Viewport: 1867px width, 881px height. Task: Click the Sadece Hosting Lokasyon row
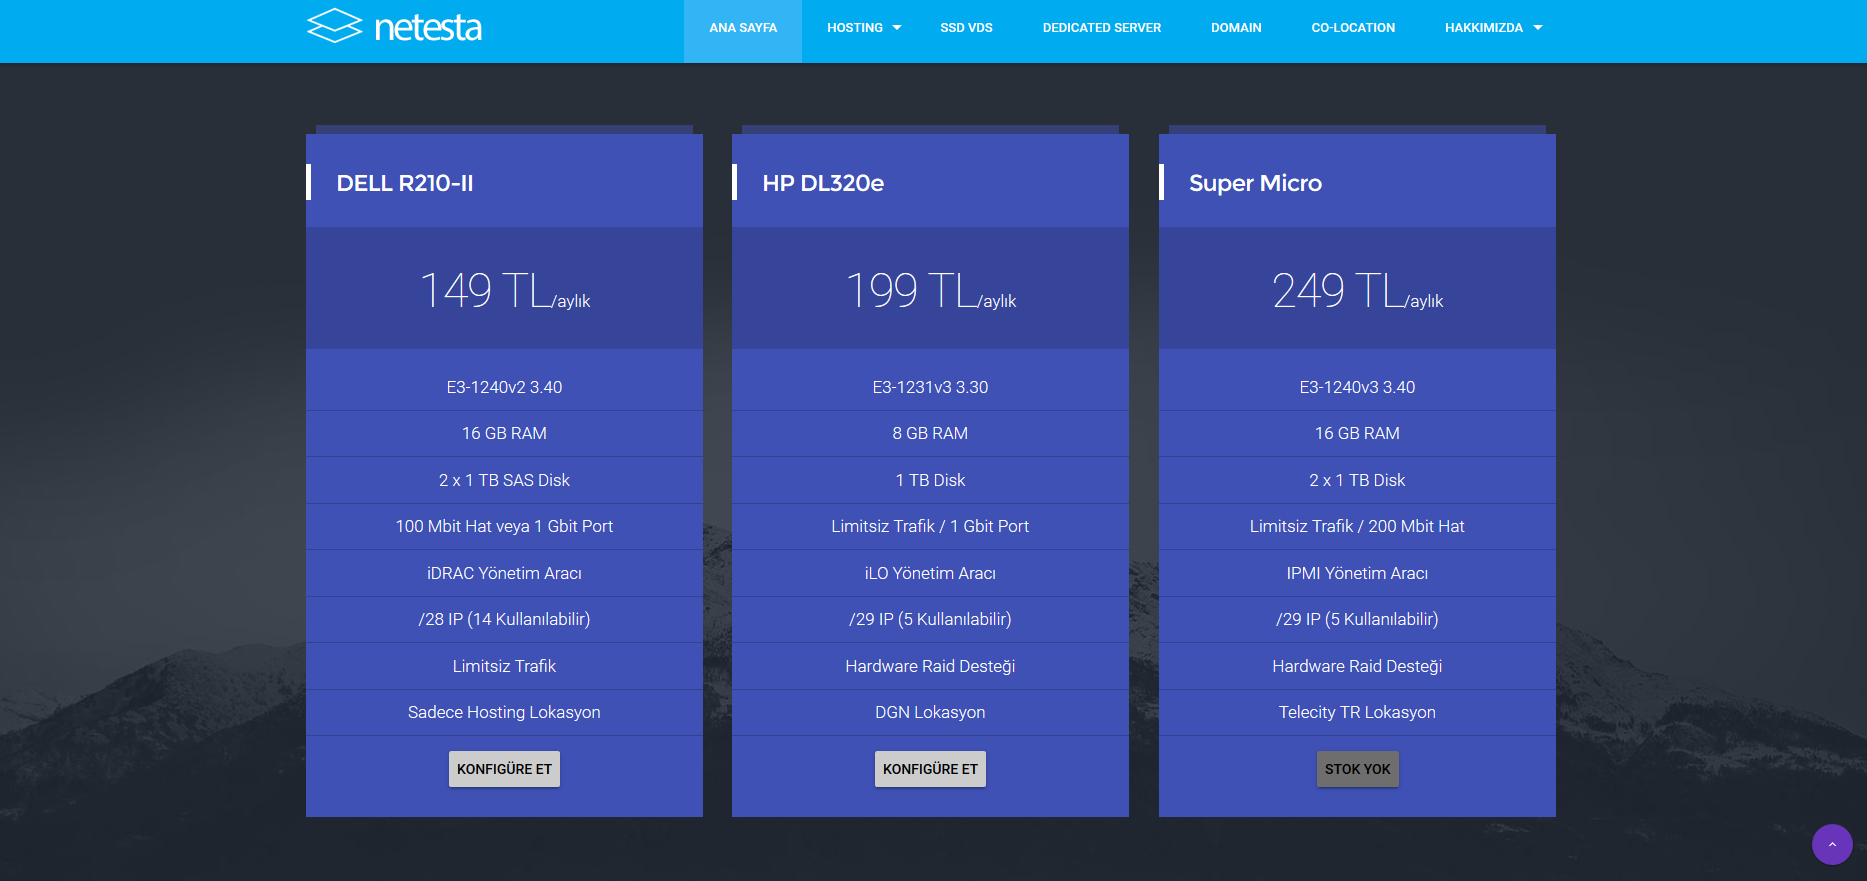click(x=504, y=712)
